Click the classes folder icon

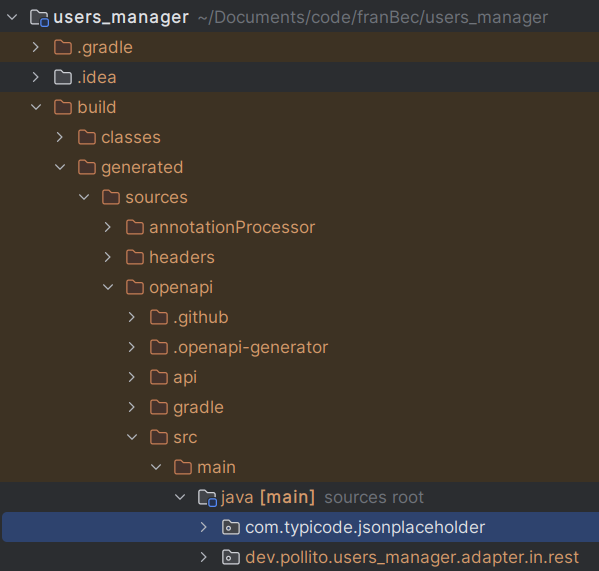pos(87,137)
